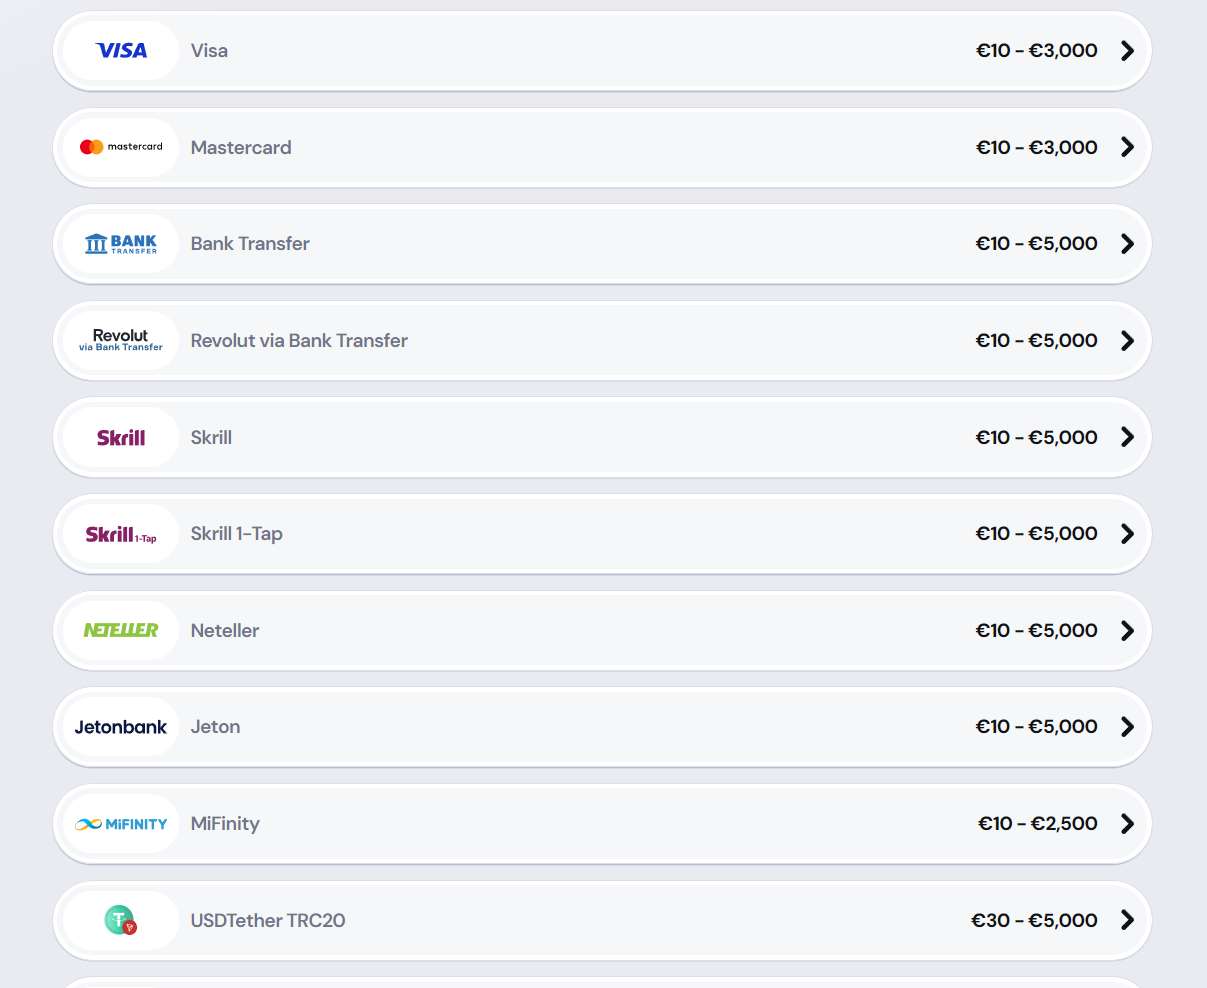
Task: Select the MiFinity infinity logo
Action: pyautogui.click(x=121, y=824)
